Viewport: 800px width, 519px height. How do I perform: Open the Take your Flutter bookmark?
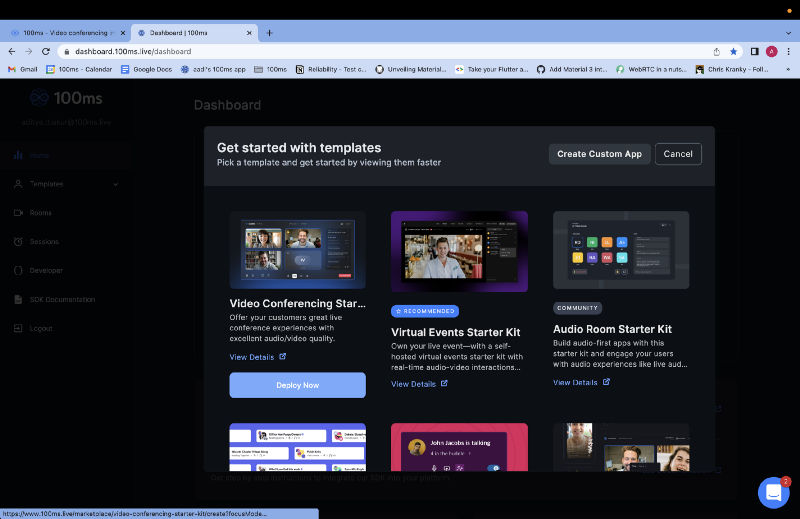492,69
